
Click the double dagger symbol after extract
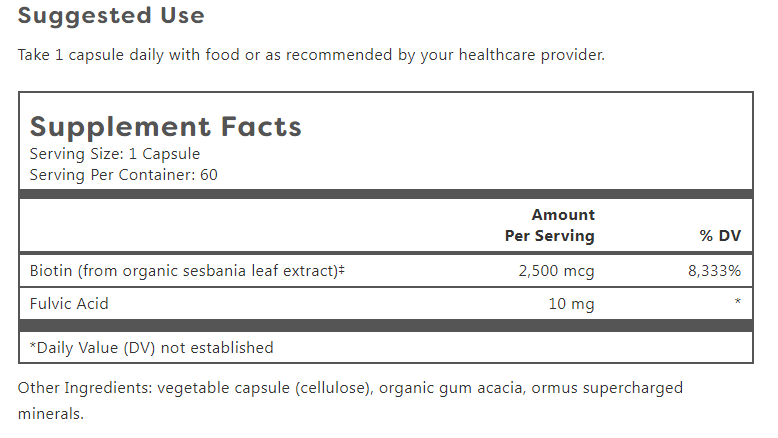point(342,270)
